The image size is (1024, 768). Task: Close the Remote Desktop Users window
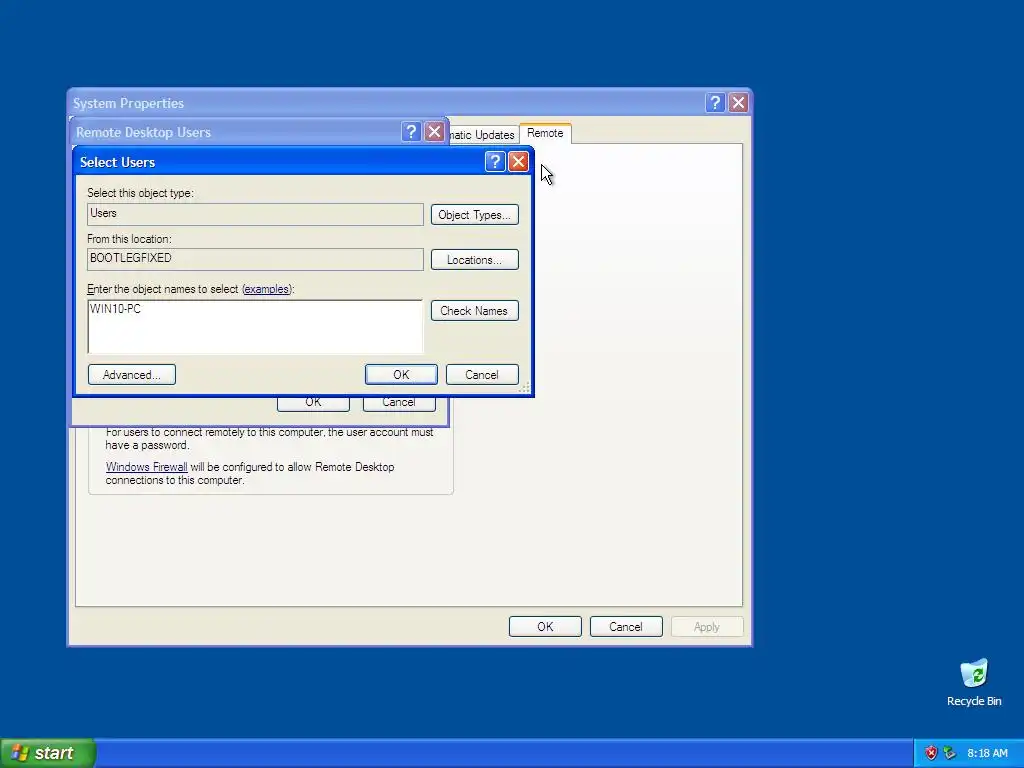pyautogui.click(x=434, y=132)
